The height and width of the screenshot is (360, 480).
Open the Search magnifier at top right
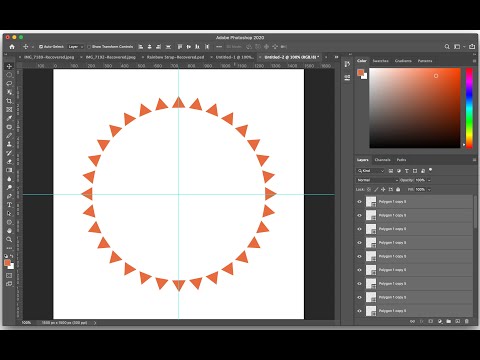coord(447,47)
